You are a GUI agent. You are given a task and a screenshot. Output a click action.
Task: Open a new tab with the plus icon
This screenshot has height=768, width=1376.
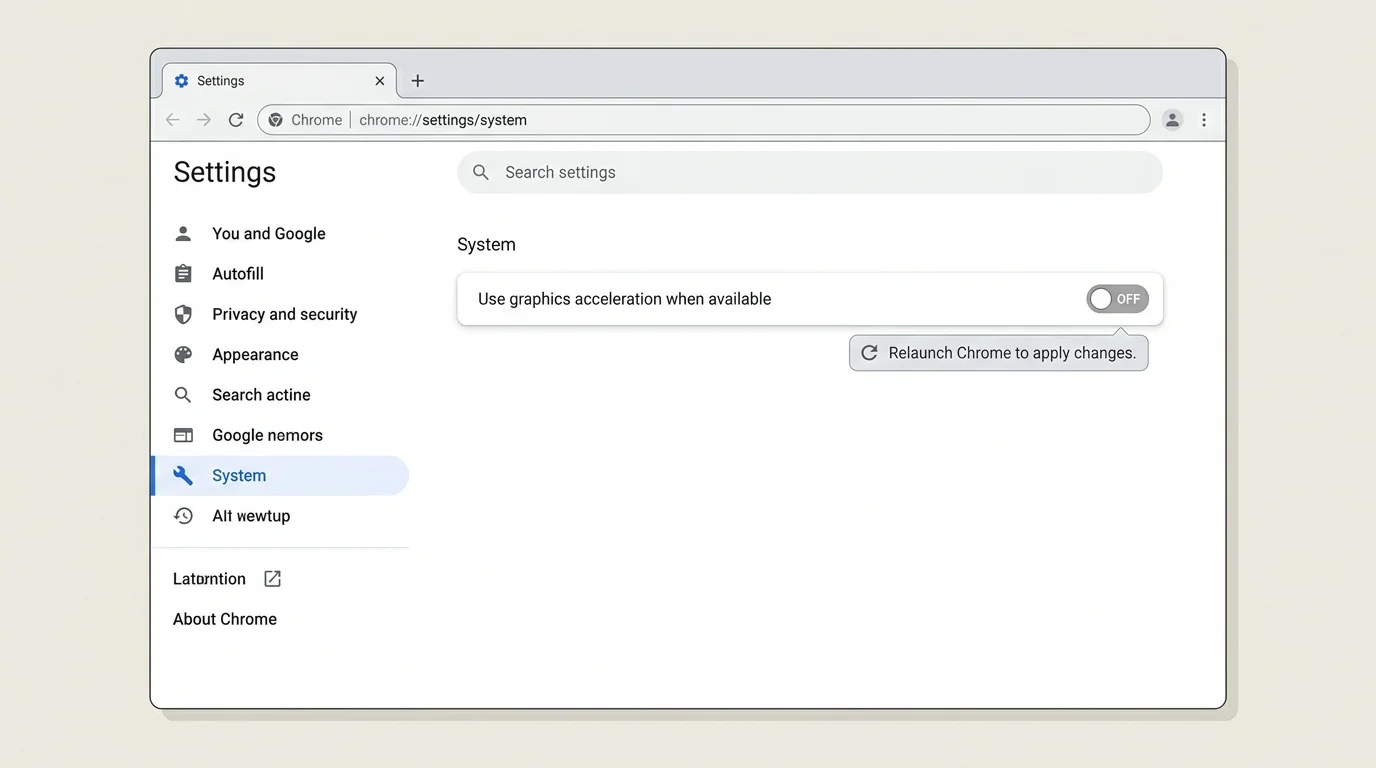[x=418, y=81]
